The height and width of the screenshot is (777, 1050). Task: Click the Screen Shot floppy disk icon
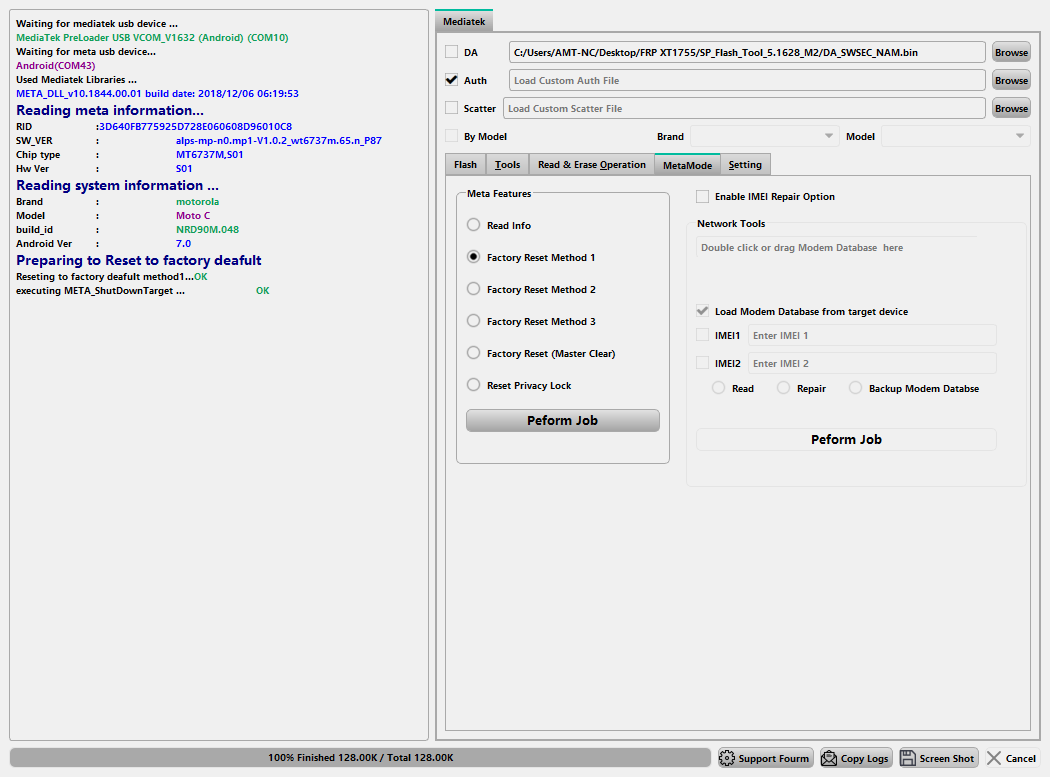[908, 758]
